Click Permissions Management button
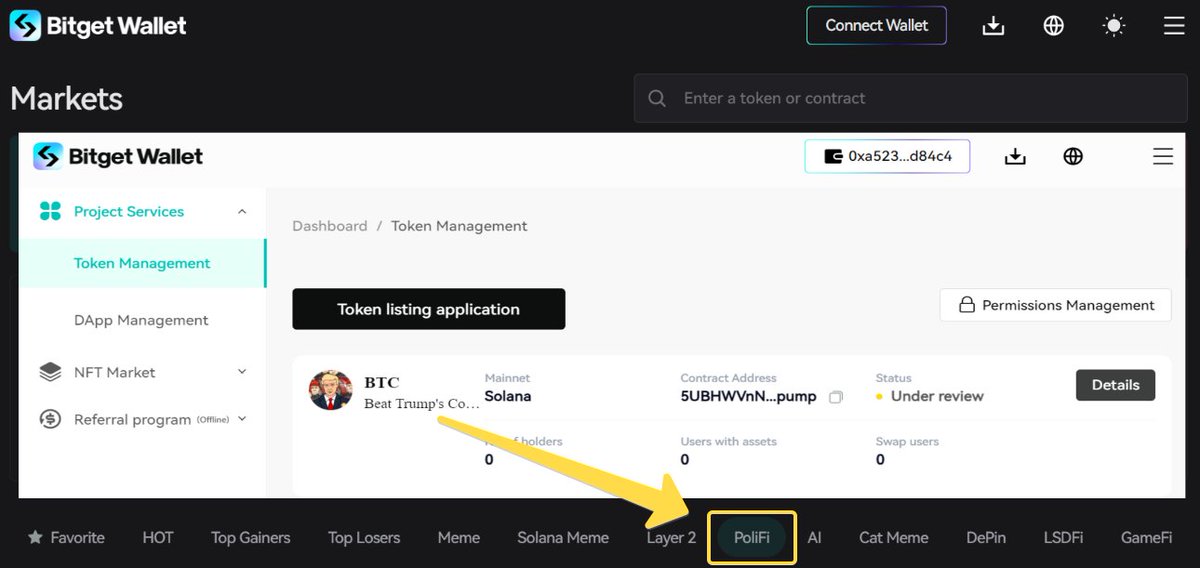This screenshot has height=568, width=1200. (1055, 305)
